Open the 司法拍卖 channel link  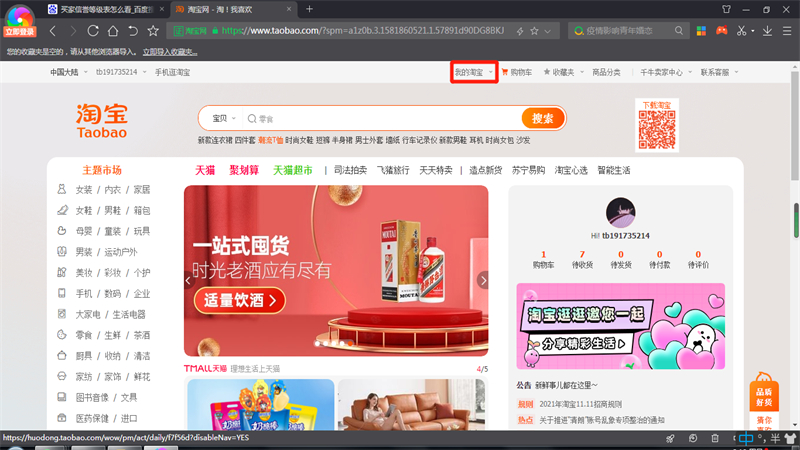point(350,170)
